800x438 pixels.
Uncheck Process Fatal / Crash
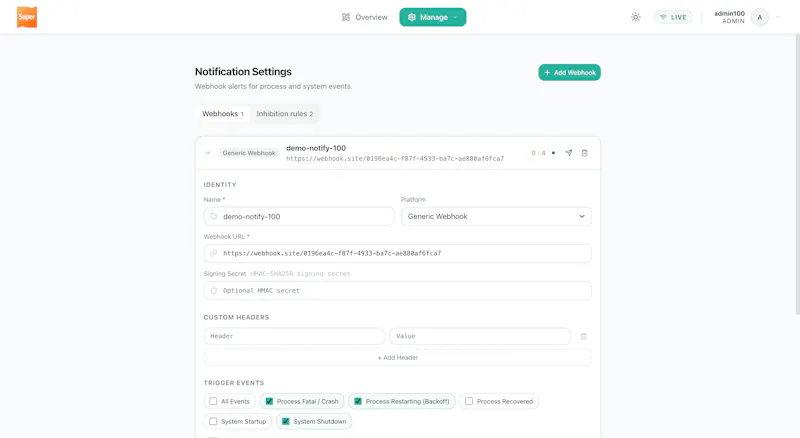[269, 401]
